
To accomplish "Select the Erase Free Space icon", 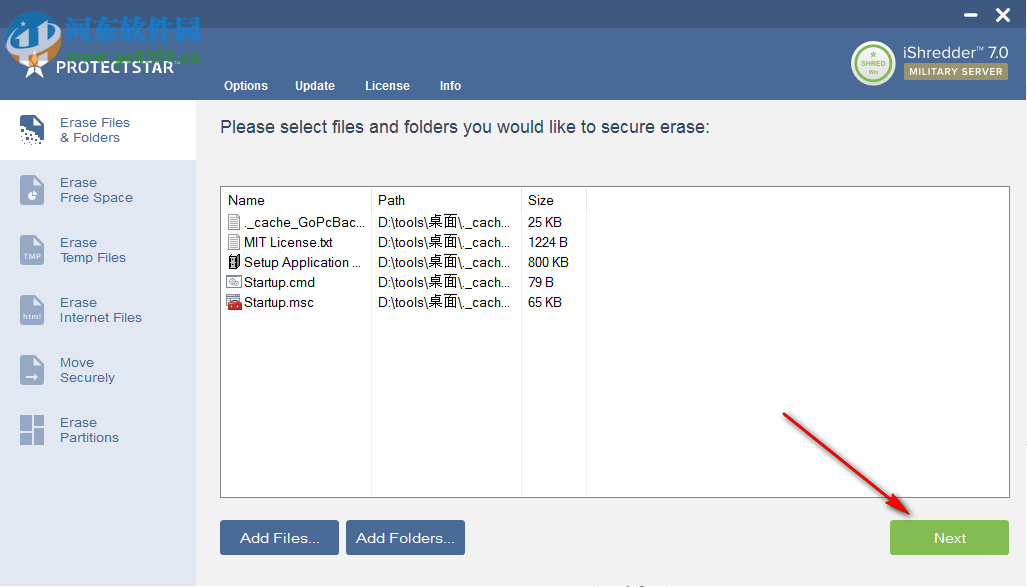I will pyautogui.click(x=32, y=190).
